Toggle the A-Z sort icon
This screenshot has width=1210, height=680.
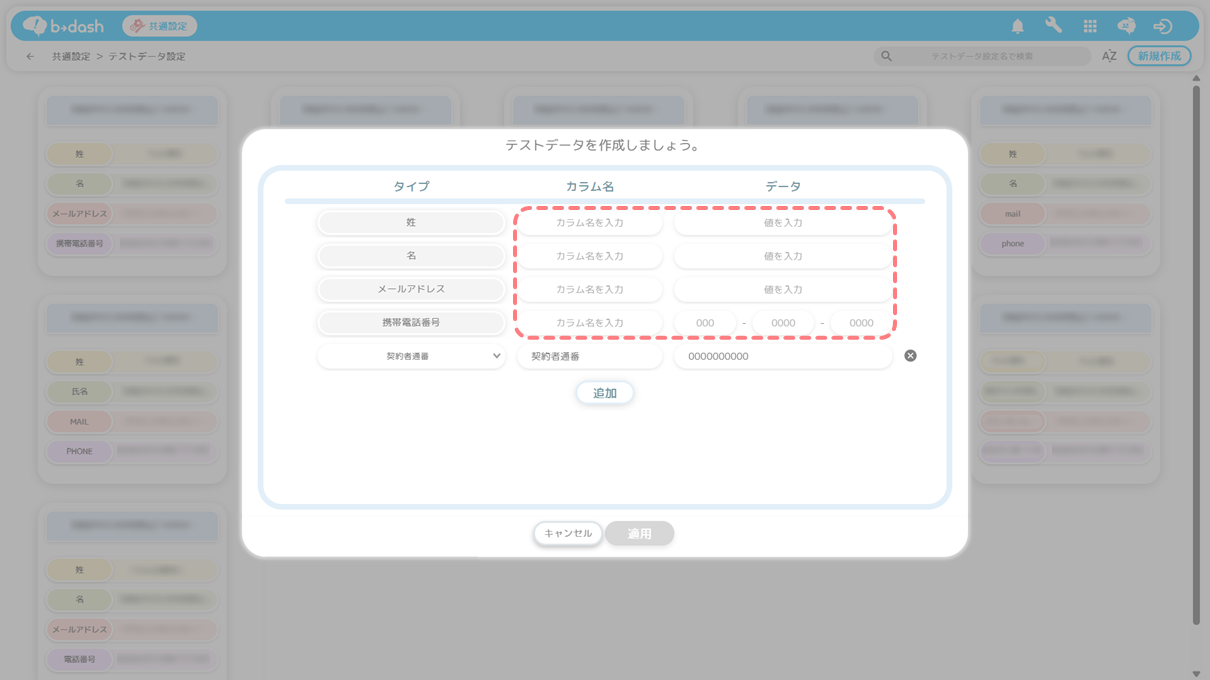click(1109, 57)
